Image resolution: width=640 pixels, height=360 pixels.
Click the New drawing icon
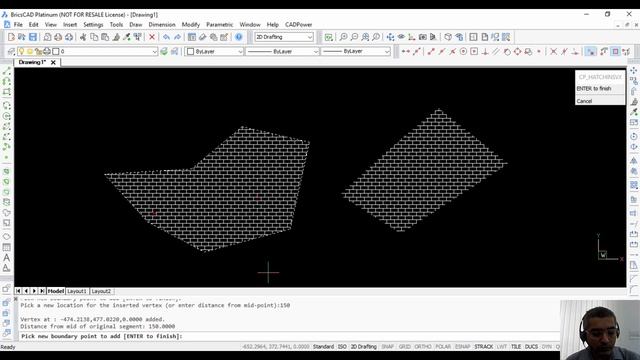point(11,37)
